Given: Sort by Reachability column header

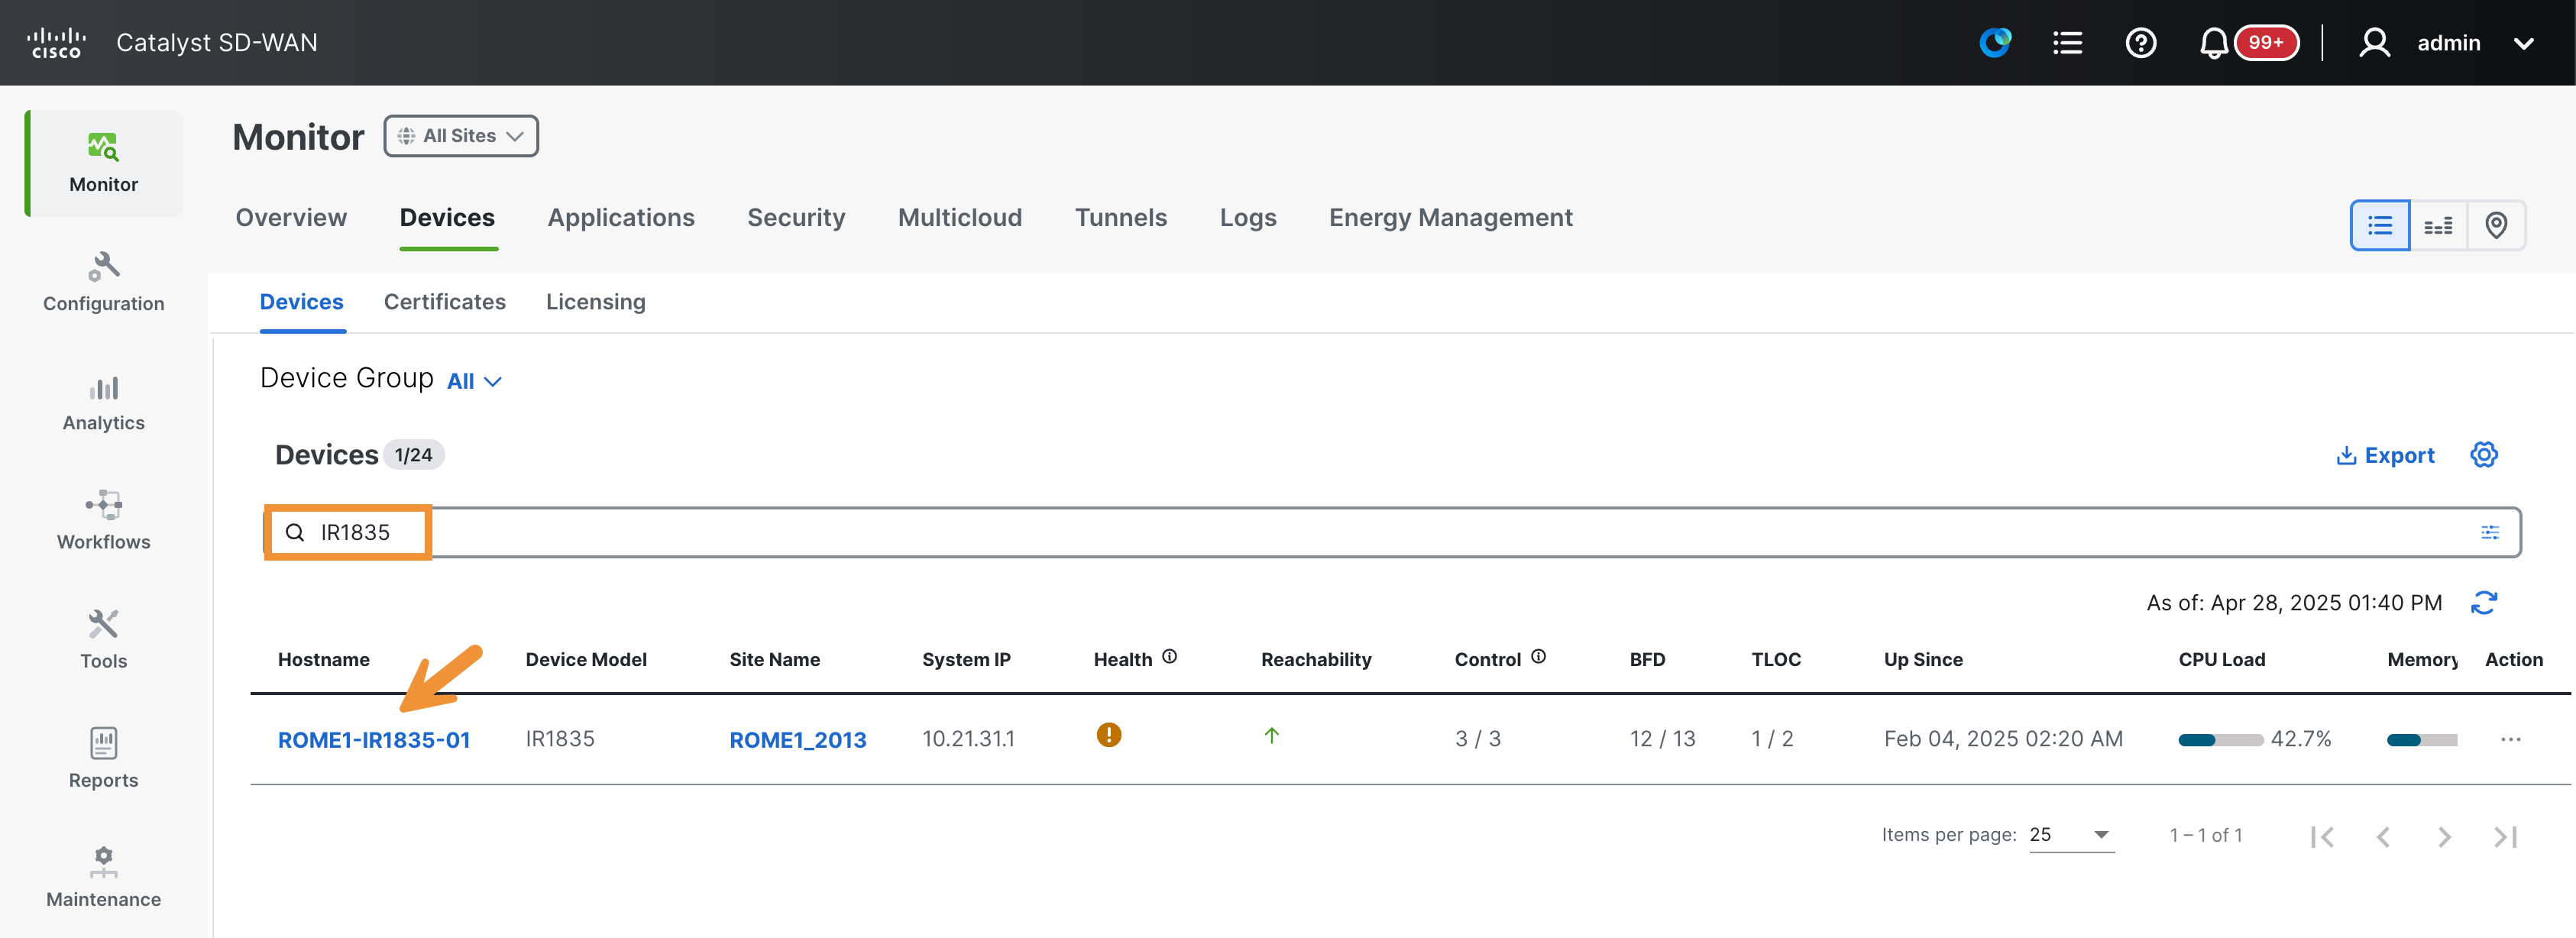Looking at the screenshot, I should pos(1316,660).
